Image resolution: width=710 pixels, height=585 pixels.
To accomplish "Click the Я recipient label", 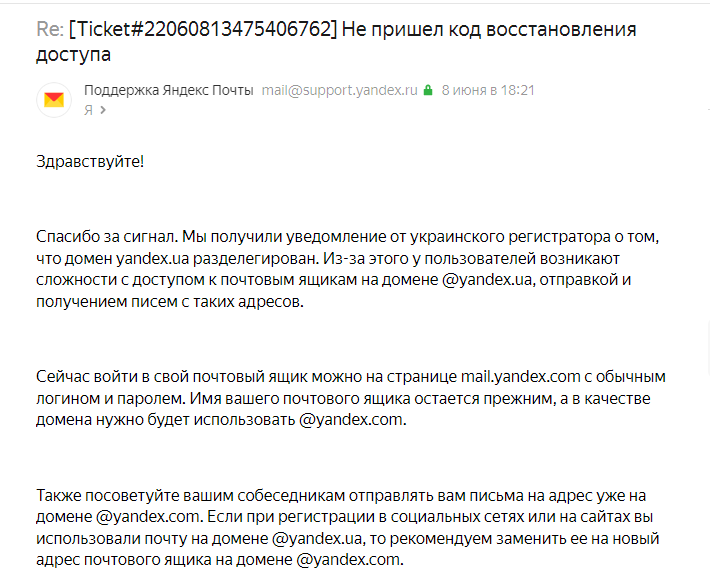I will [x=88, y=110].
